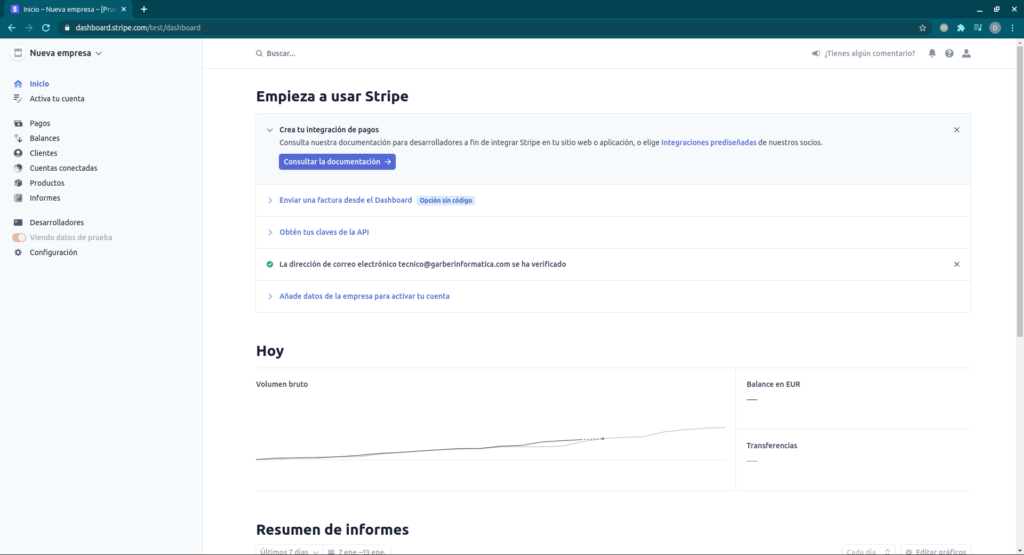Open Enviar una factura desde el Dashboard link
This screenshot has width=1024, height=555.
pyautogui.click(x=345, y=200)
